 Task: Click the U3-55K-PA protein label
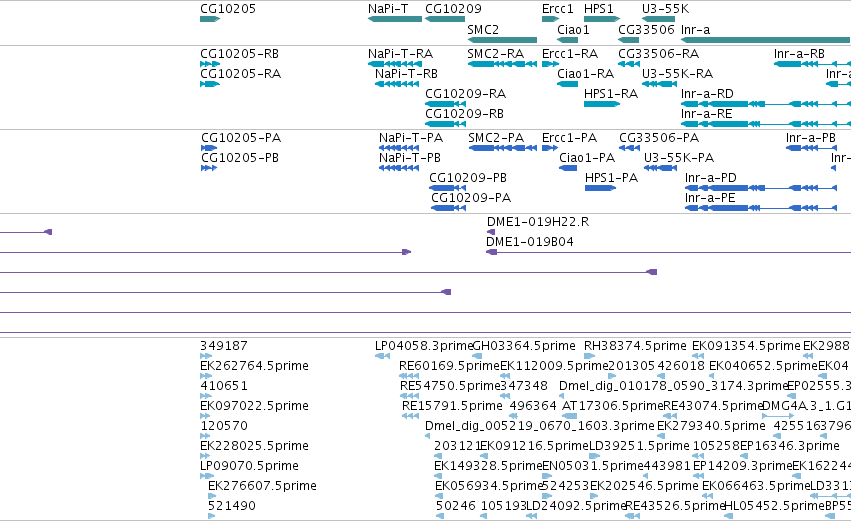[679, 158]
